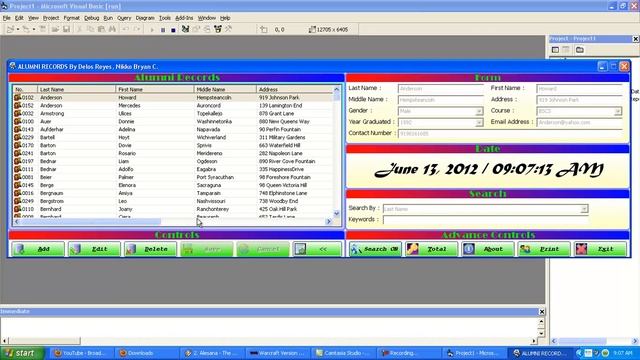Select record 0143 Aufderhar
This screenshot has width=640, height=360.
(x=173, y=129)
